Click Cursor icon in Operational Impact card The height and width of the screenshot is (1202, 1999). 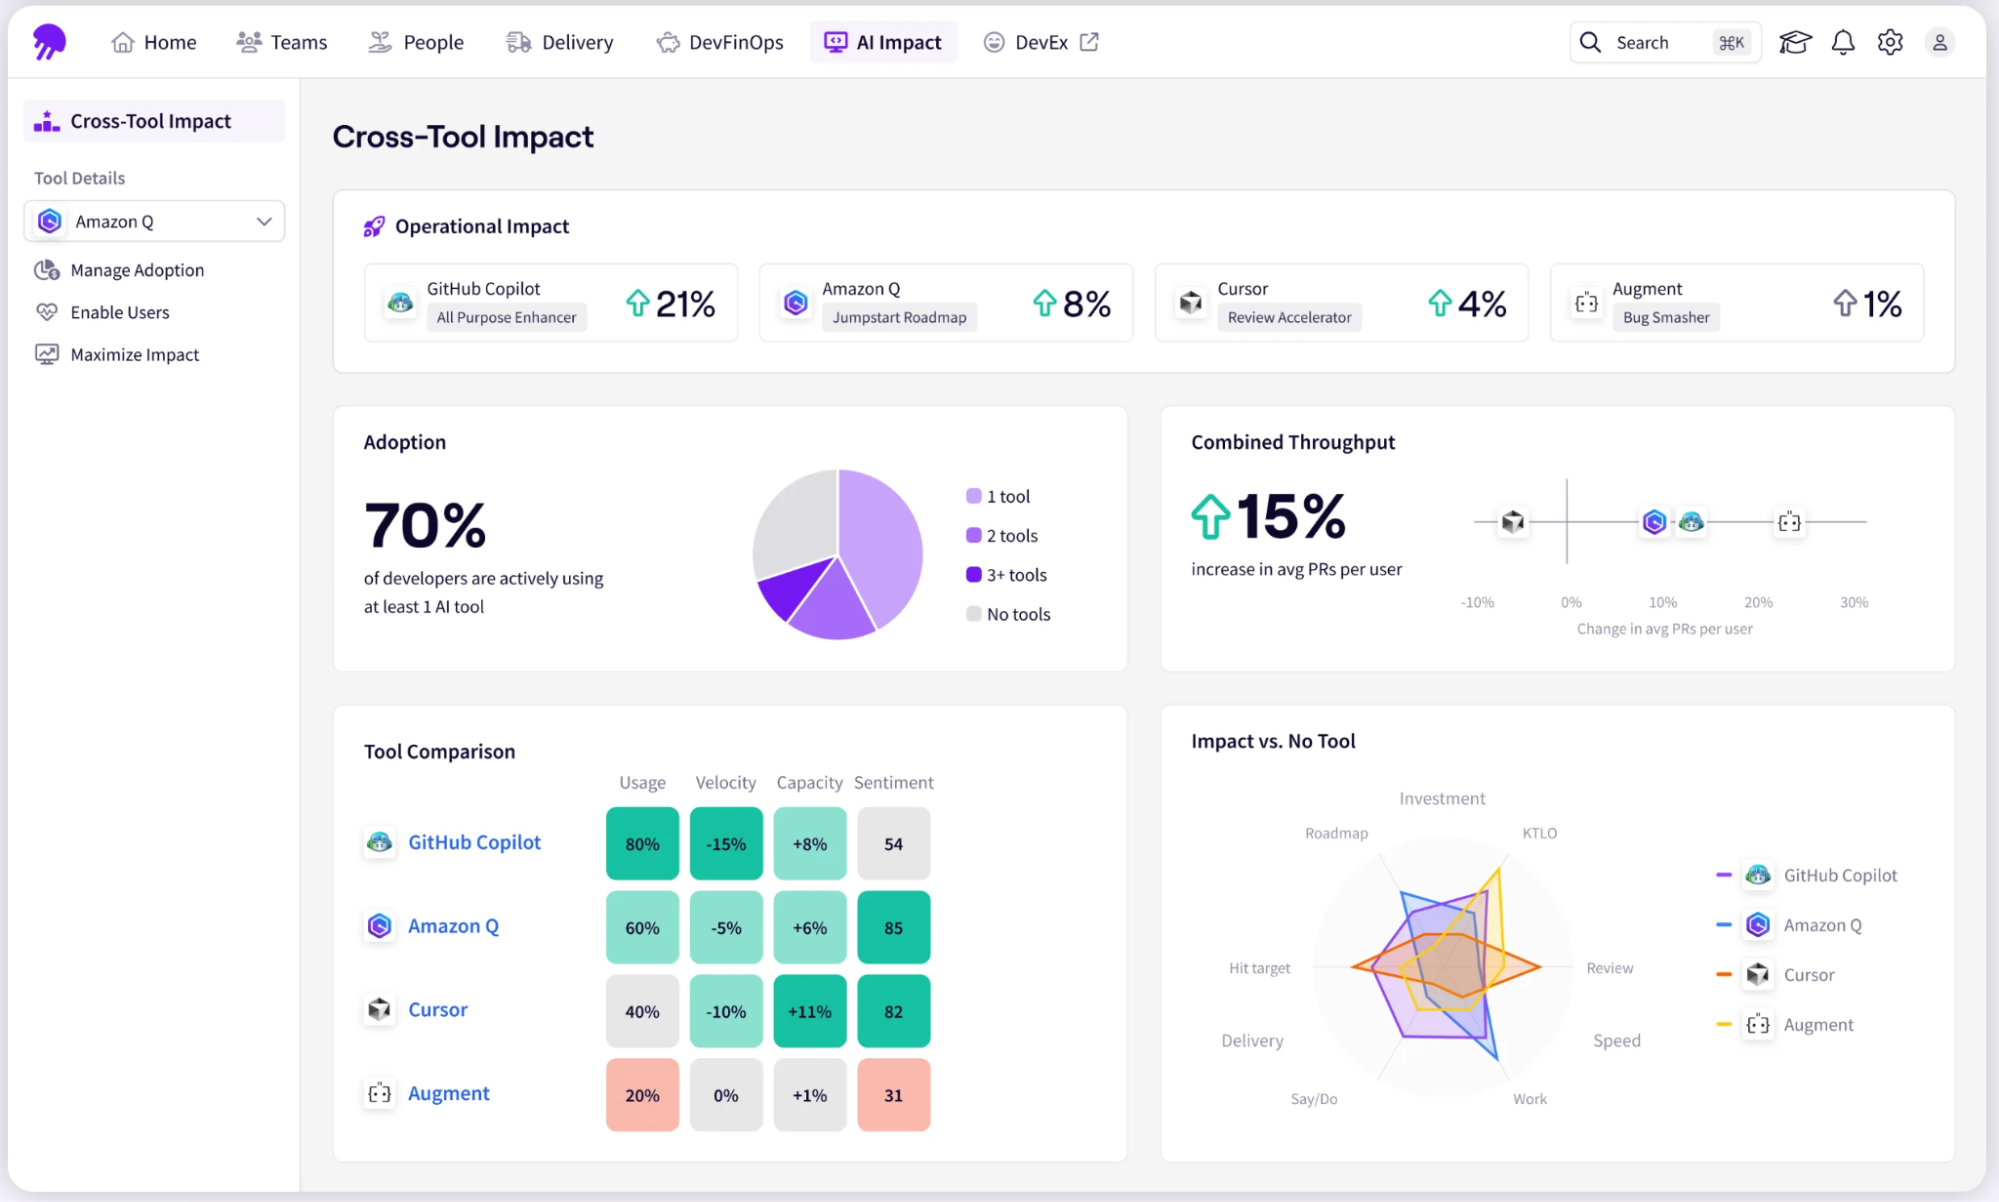tap(1191, 302)
